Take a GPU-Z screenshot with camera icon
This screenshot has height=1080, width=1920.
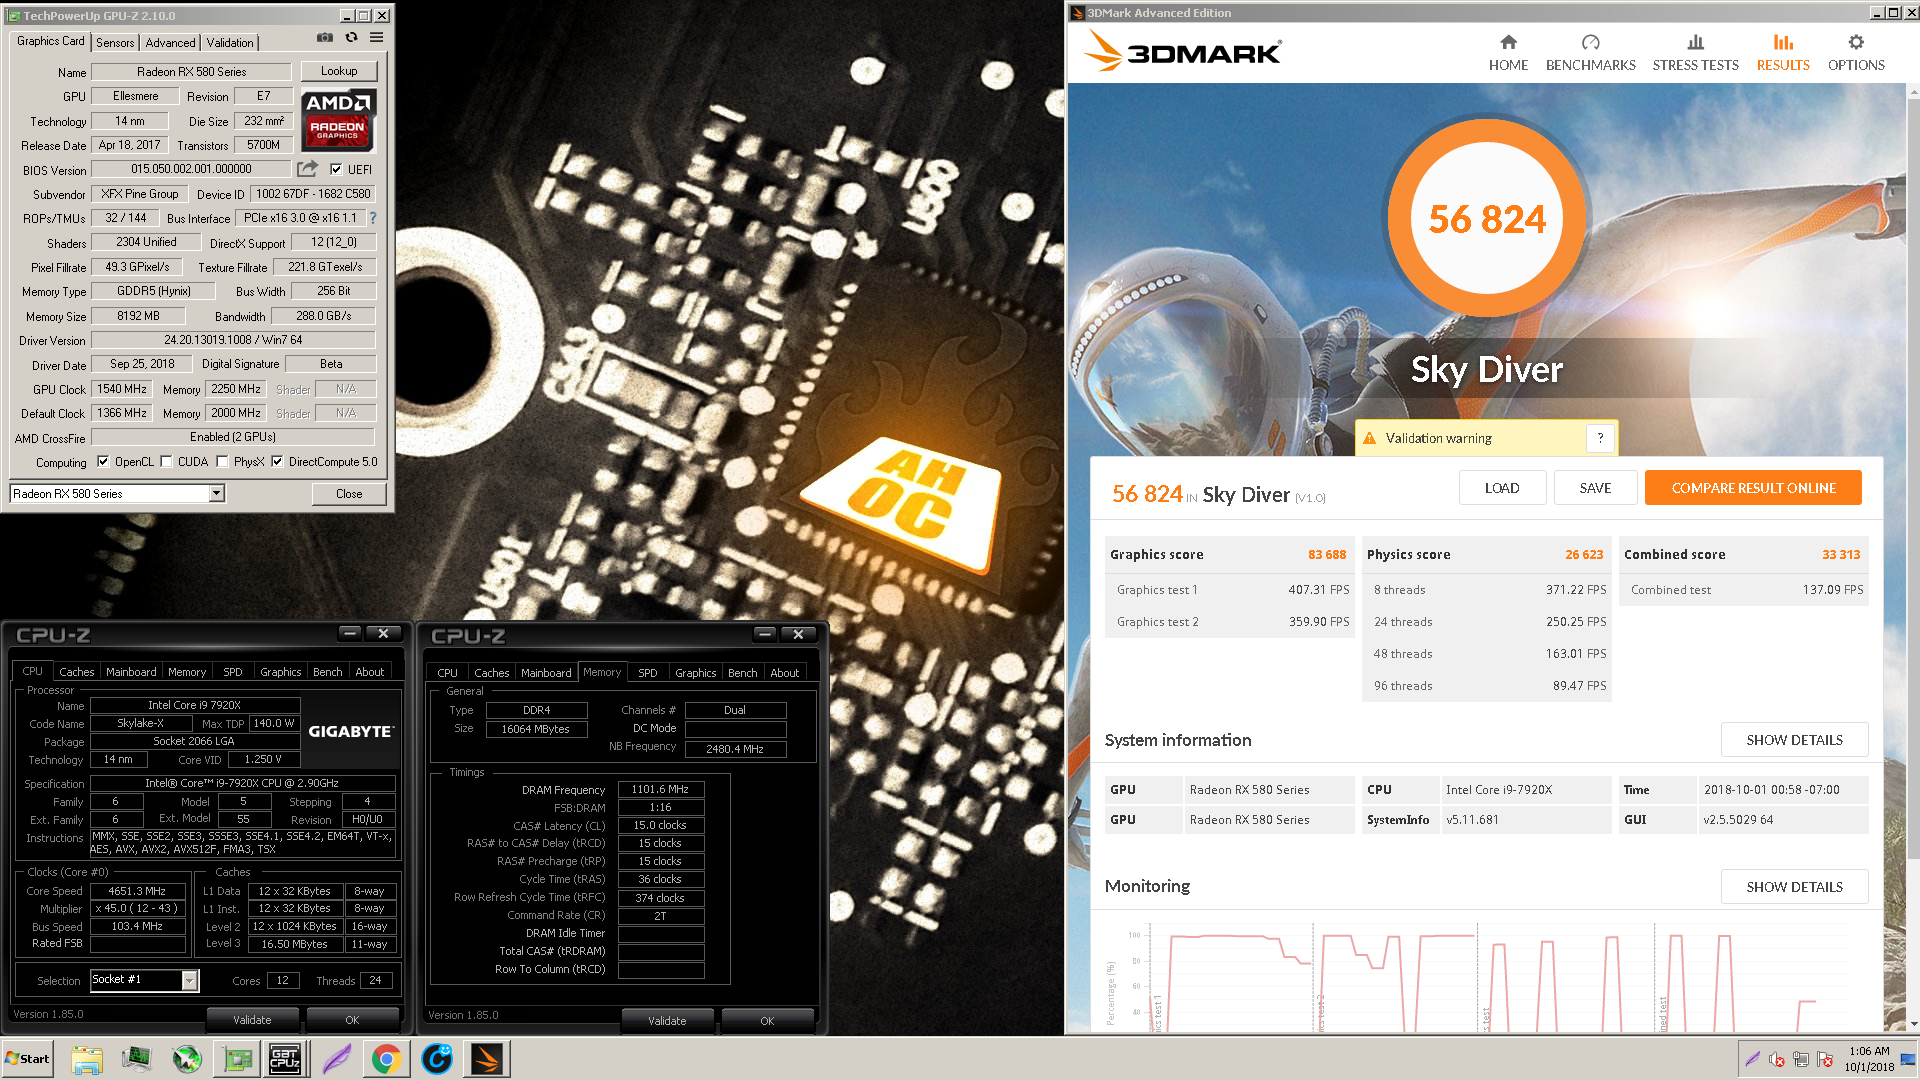pos(325,38)
